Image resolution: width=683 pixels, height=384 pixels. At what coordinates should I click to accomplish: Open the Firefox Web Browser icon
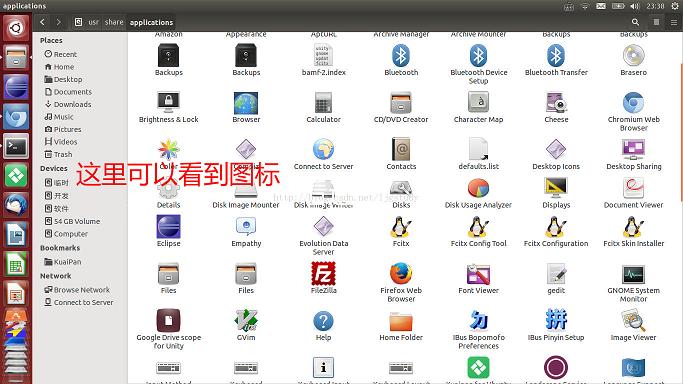point(401,273)
